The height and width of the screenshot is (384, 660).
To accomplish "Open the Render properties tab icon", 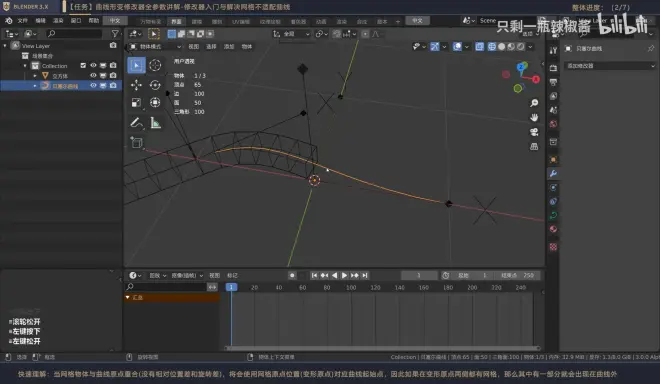I will point(553,68).
